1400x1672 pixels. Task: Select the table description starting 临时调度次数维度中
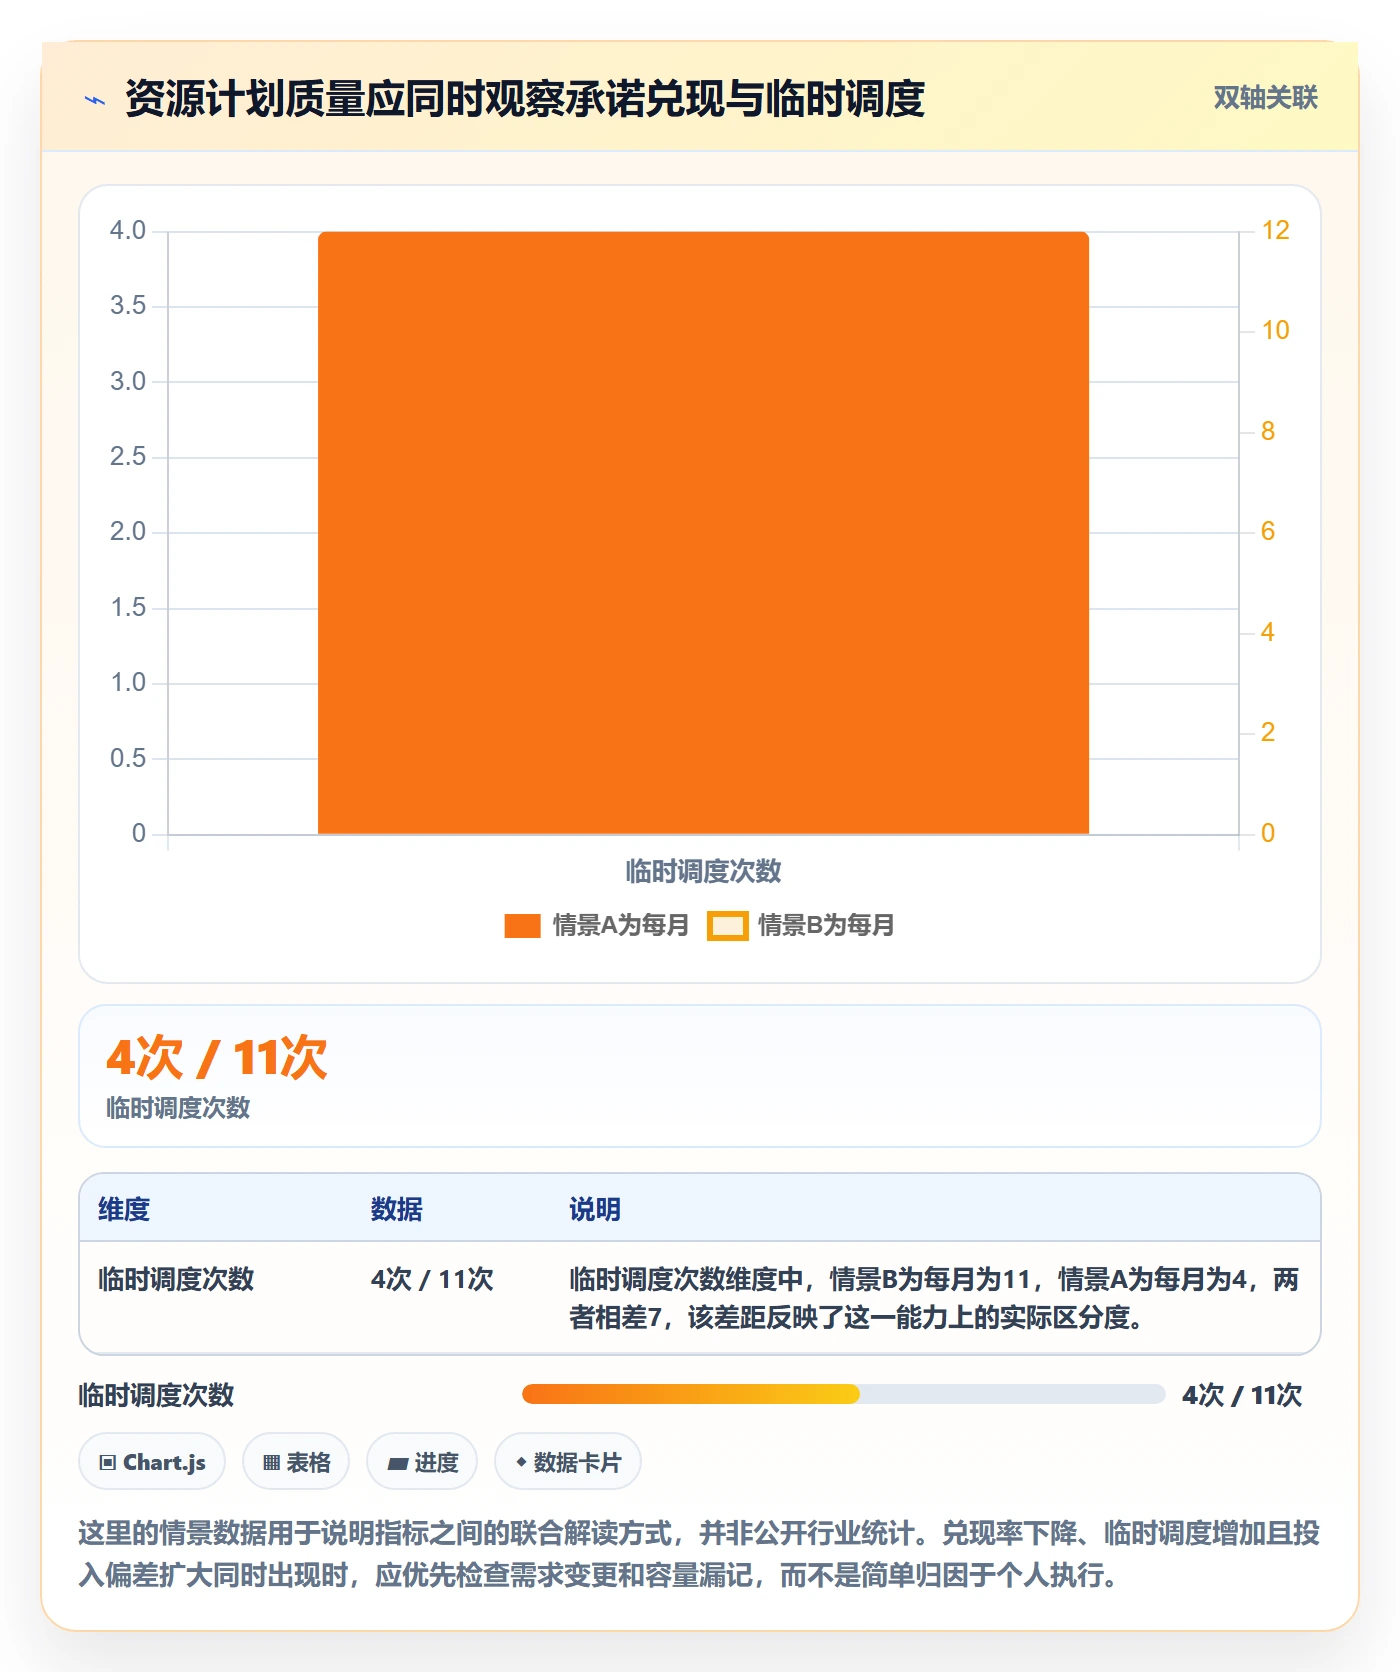tap(934, 1298)
